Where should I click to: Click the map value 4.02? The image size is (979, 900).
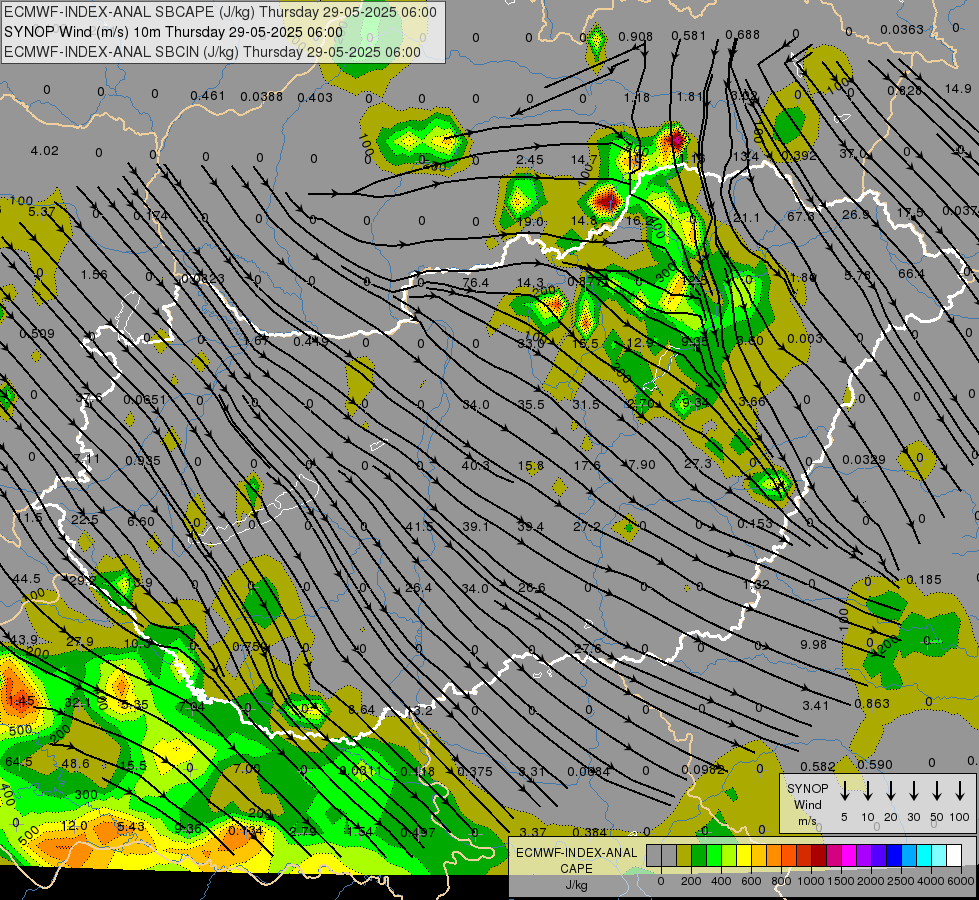[44, 151]
